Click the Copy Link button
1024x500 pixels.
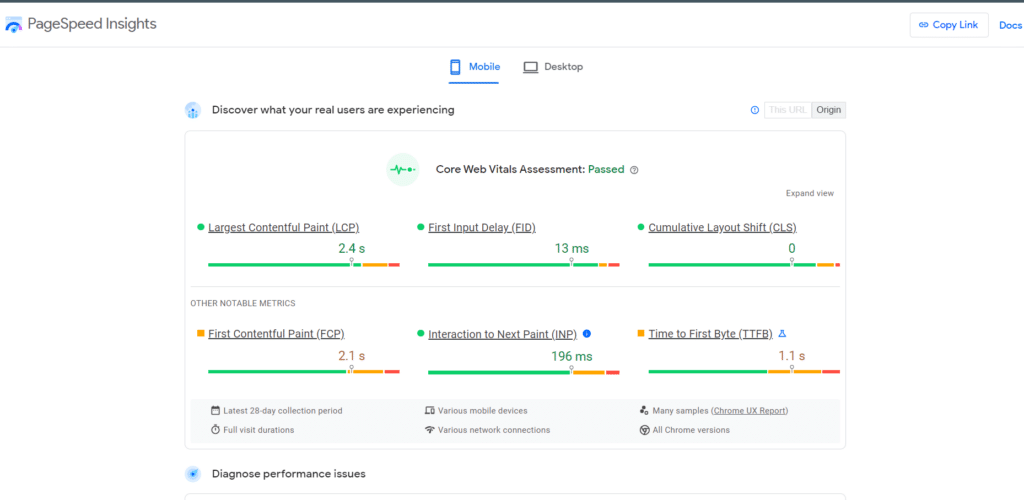pos(949,25)
